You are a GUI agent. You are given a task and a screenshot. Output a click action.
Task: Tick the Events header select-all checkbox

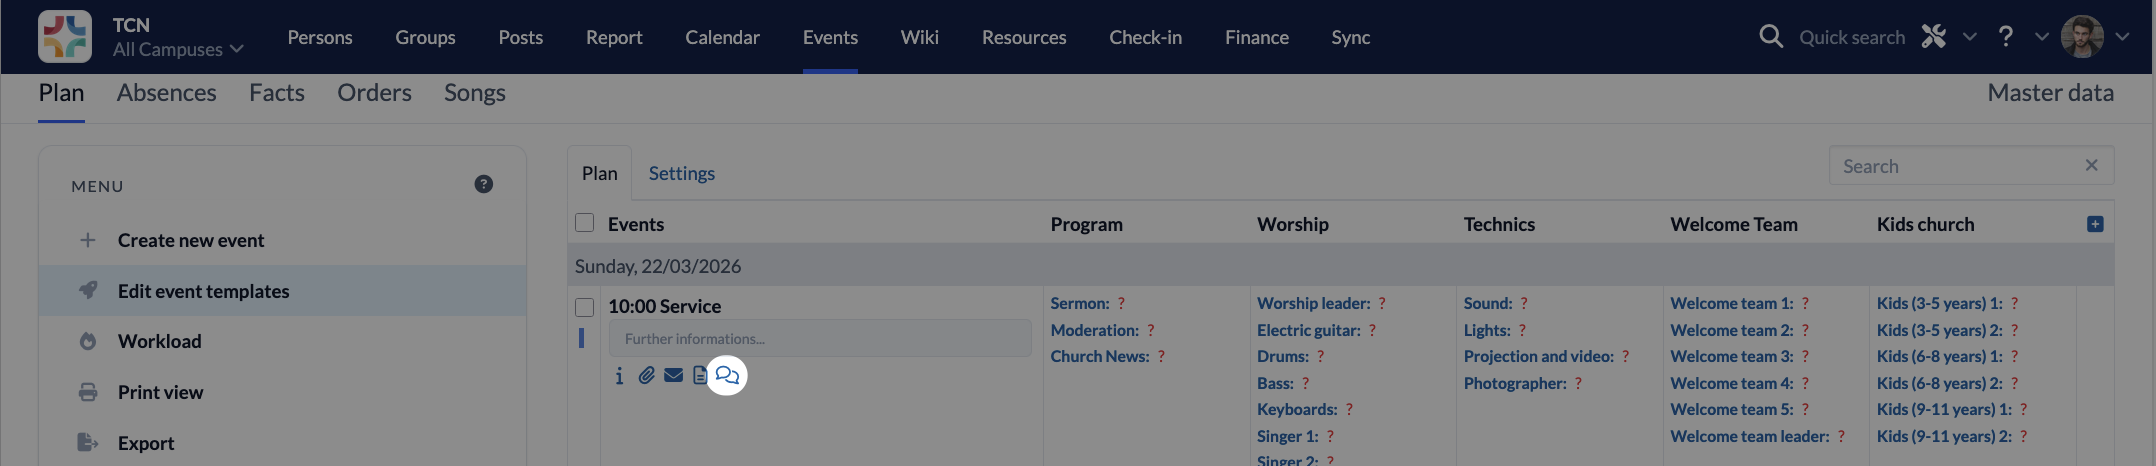tap(585, 223)
